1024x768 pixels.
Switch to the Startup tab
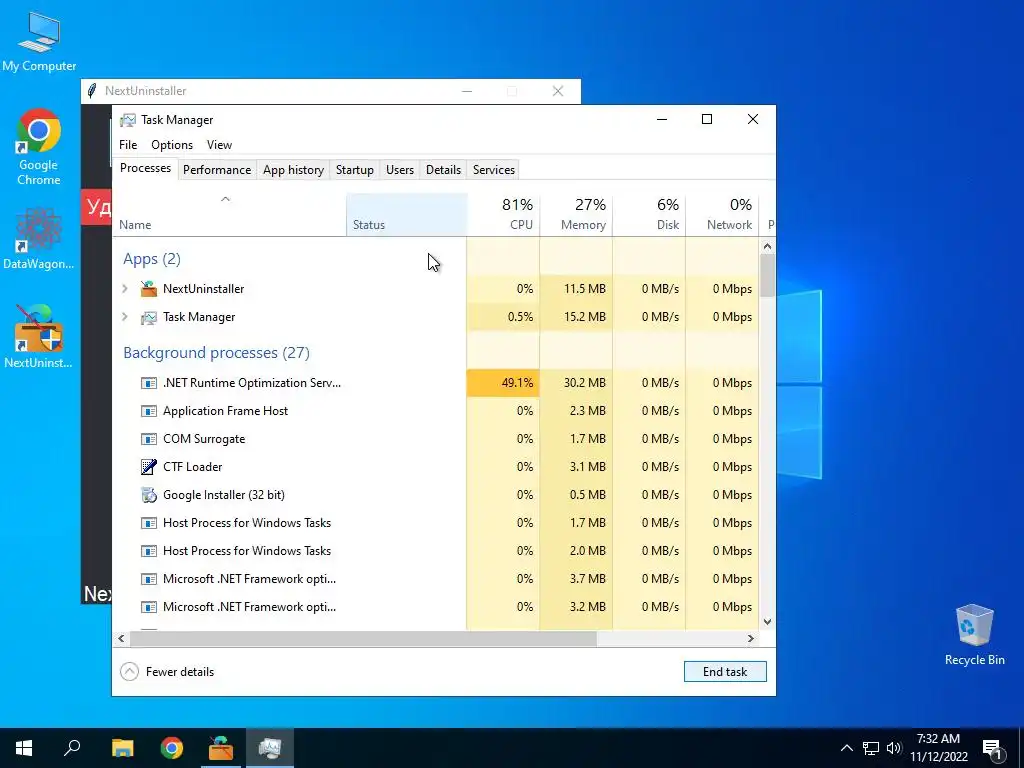pos(355,170)
